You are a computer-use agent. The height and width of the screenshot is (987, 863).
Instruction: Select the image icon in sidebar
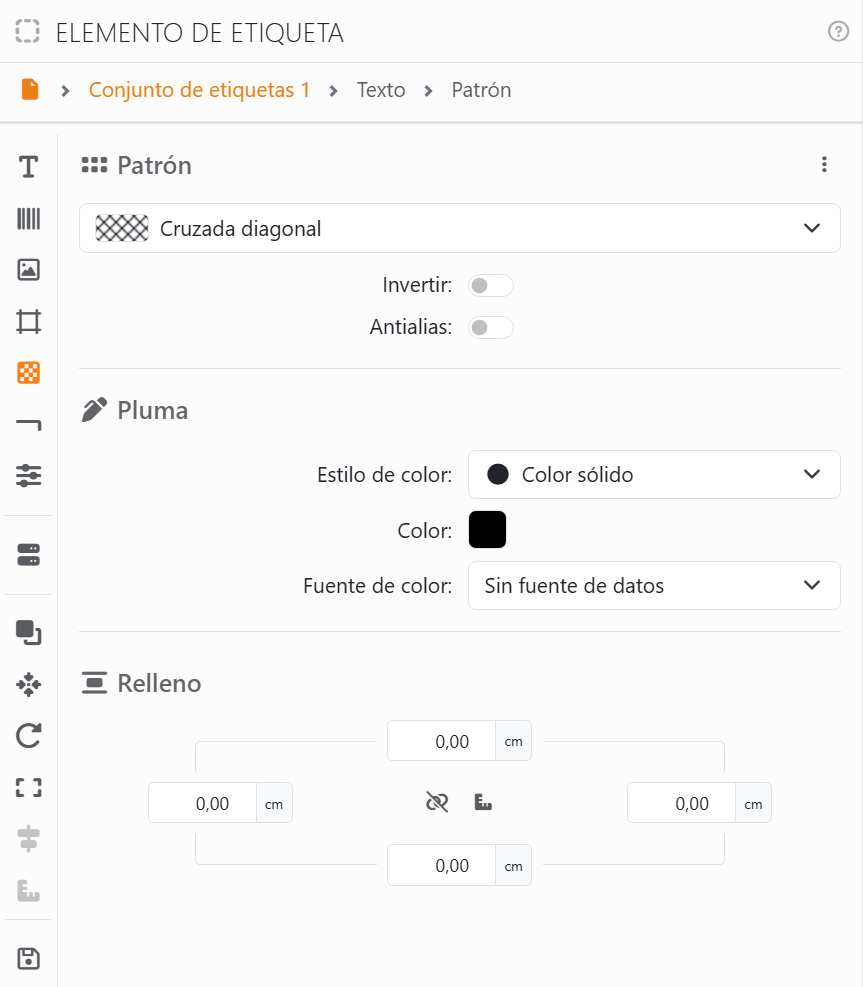pos(28,269)
